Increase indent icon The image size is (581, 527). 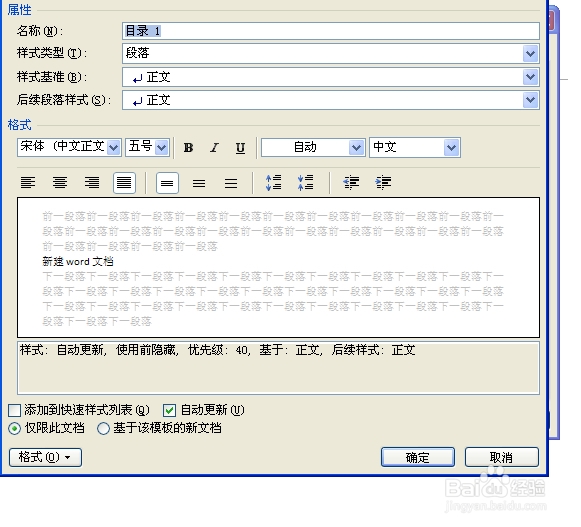pyautogui.click(x=383, y=183)
